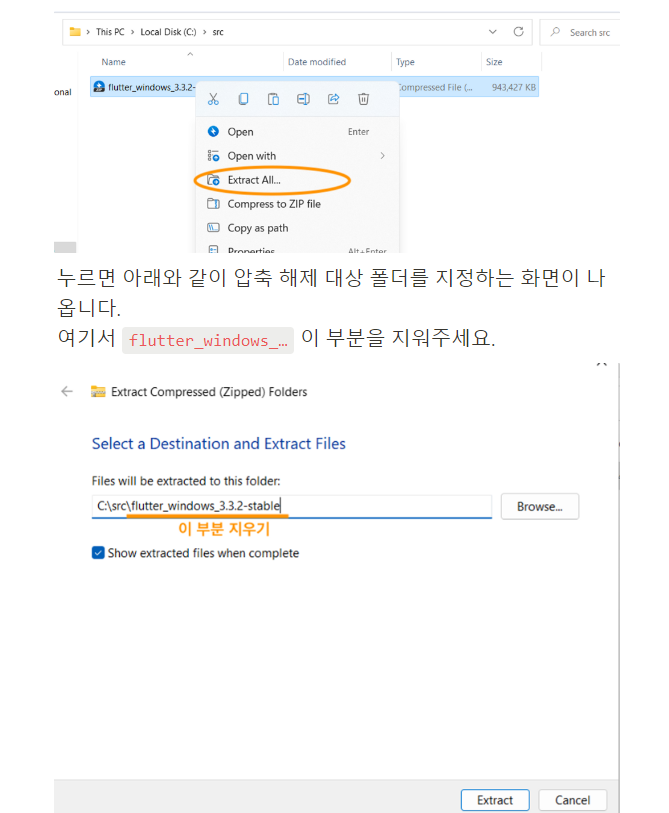Image resolution: width=669 pixels, height=813 pixels.
Task: Choose Open with in the context menu
Action: (297, 156)
